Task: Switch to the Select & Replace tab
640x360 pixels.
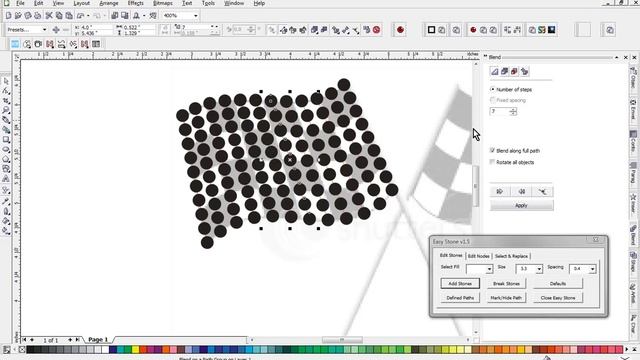Action: (511, 256)
